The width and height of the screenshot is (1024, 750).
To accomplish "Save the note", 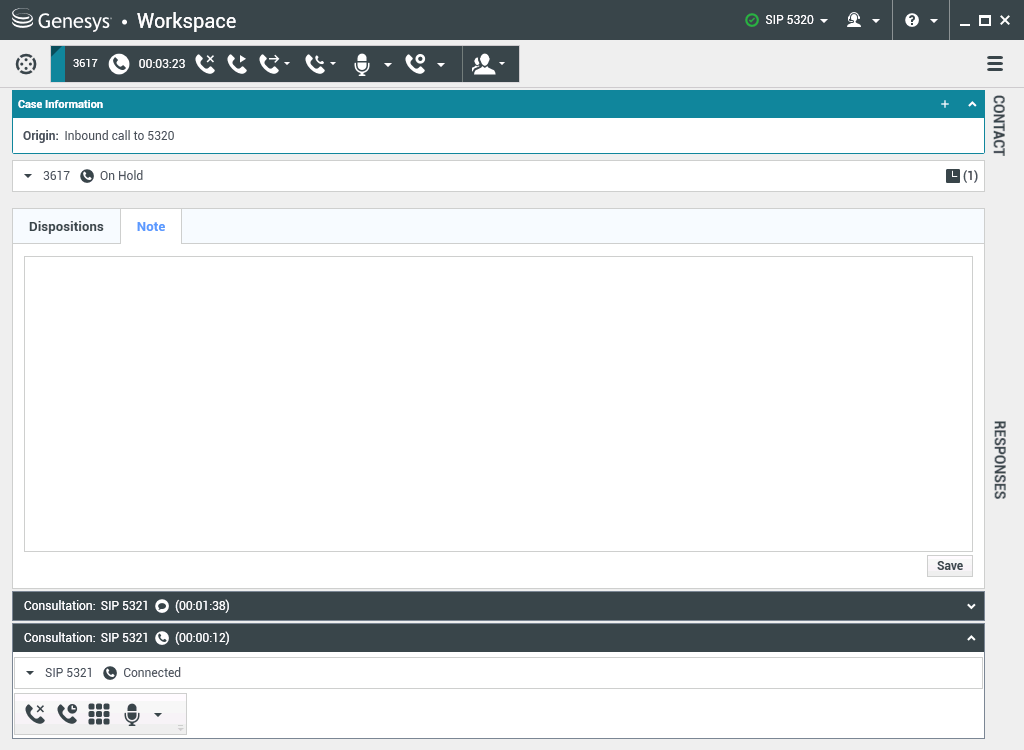I will [x=949, y=566].
